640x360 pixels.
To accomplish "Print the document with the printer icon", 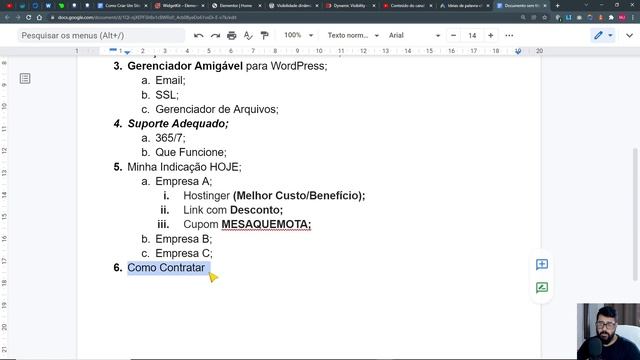I will click(231, 36).
